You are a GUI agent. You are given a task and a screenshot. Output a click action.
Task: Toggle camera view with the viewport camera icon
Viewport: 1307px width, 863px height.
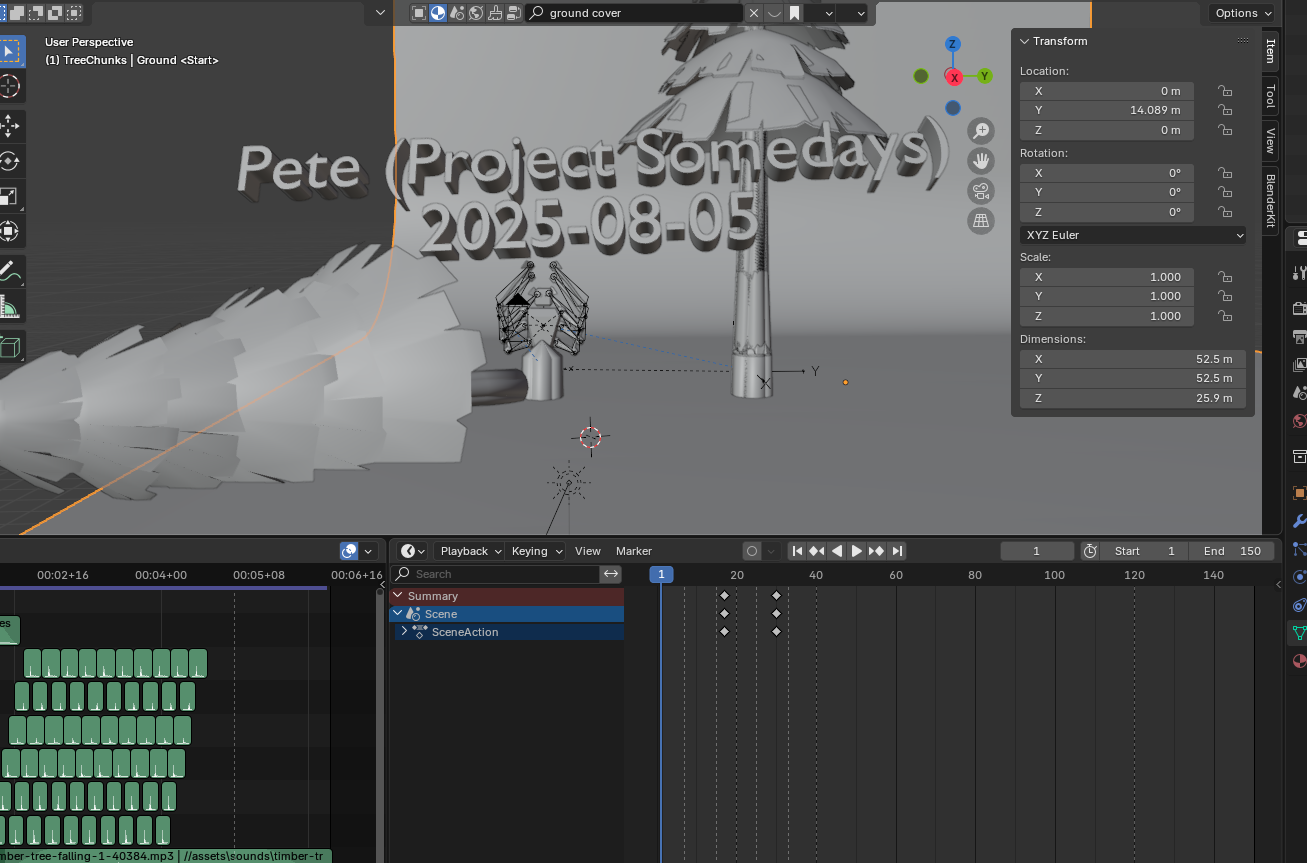click(x=981, y=191)
